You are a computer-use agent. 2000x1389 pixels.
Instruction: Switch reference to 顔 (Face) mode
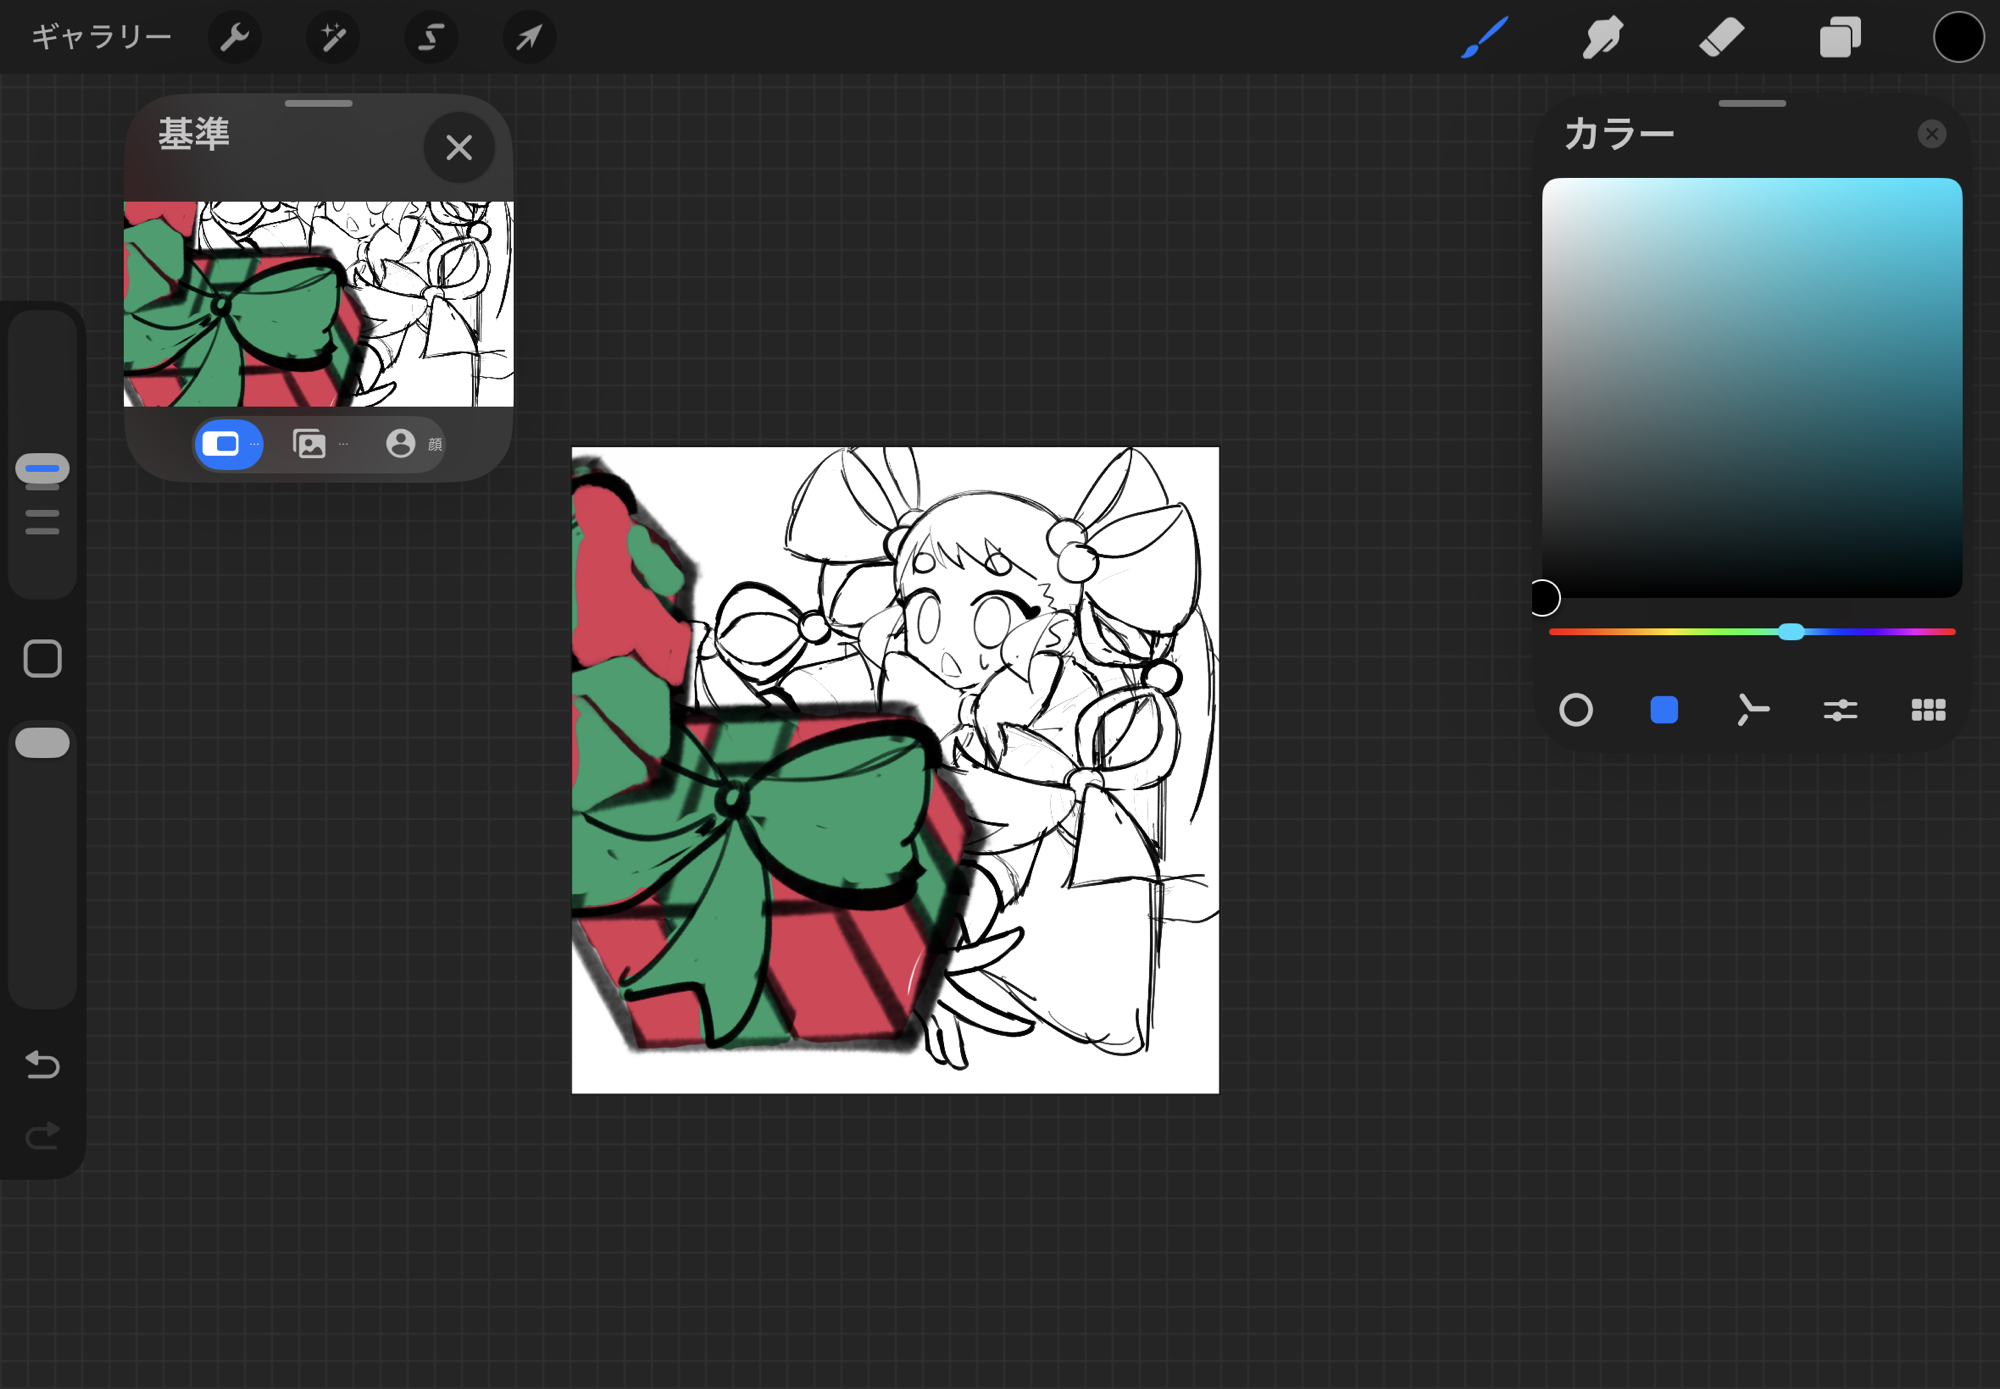[402, 444]
